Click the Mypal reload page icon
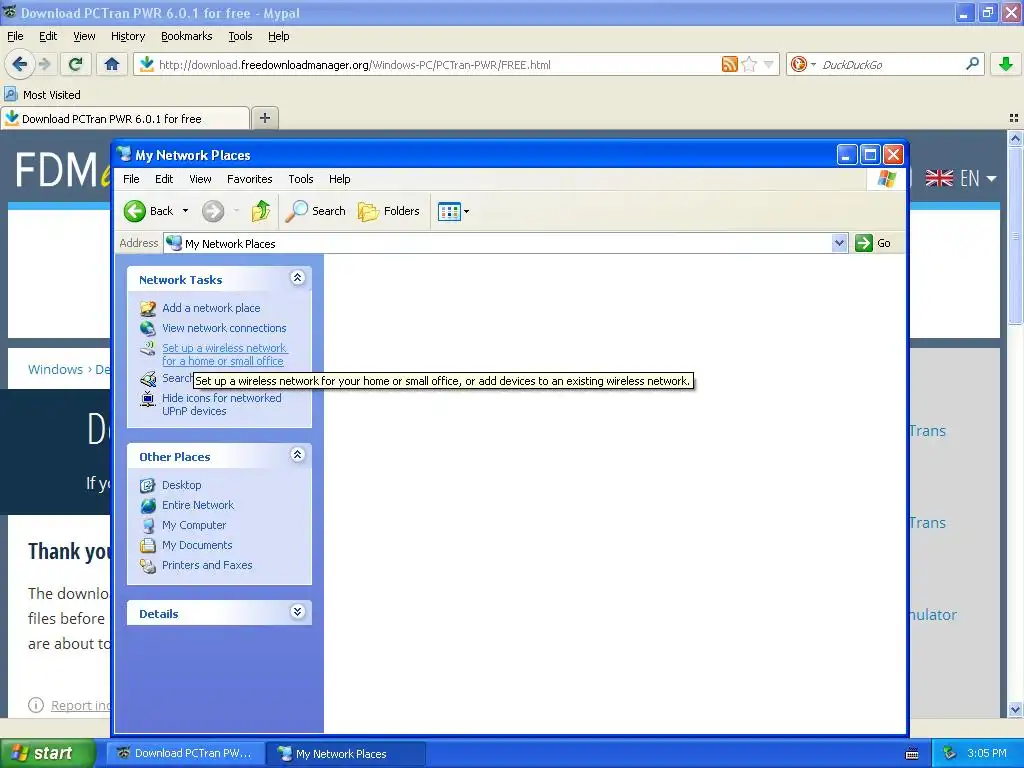Screen dimensions: 1024x768 point(76,64)
